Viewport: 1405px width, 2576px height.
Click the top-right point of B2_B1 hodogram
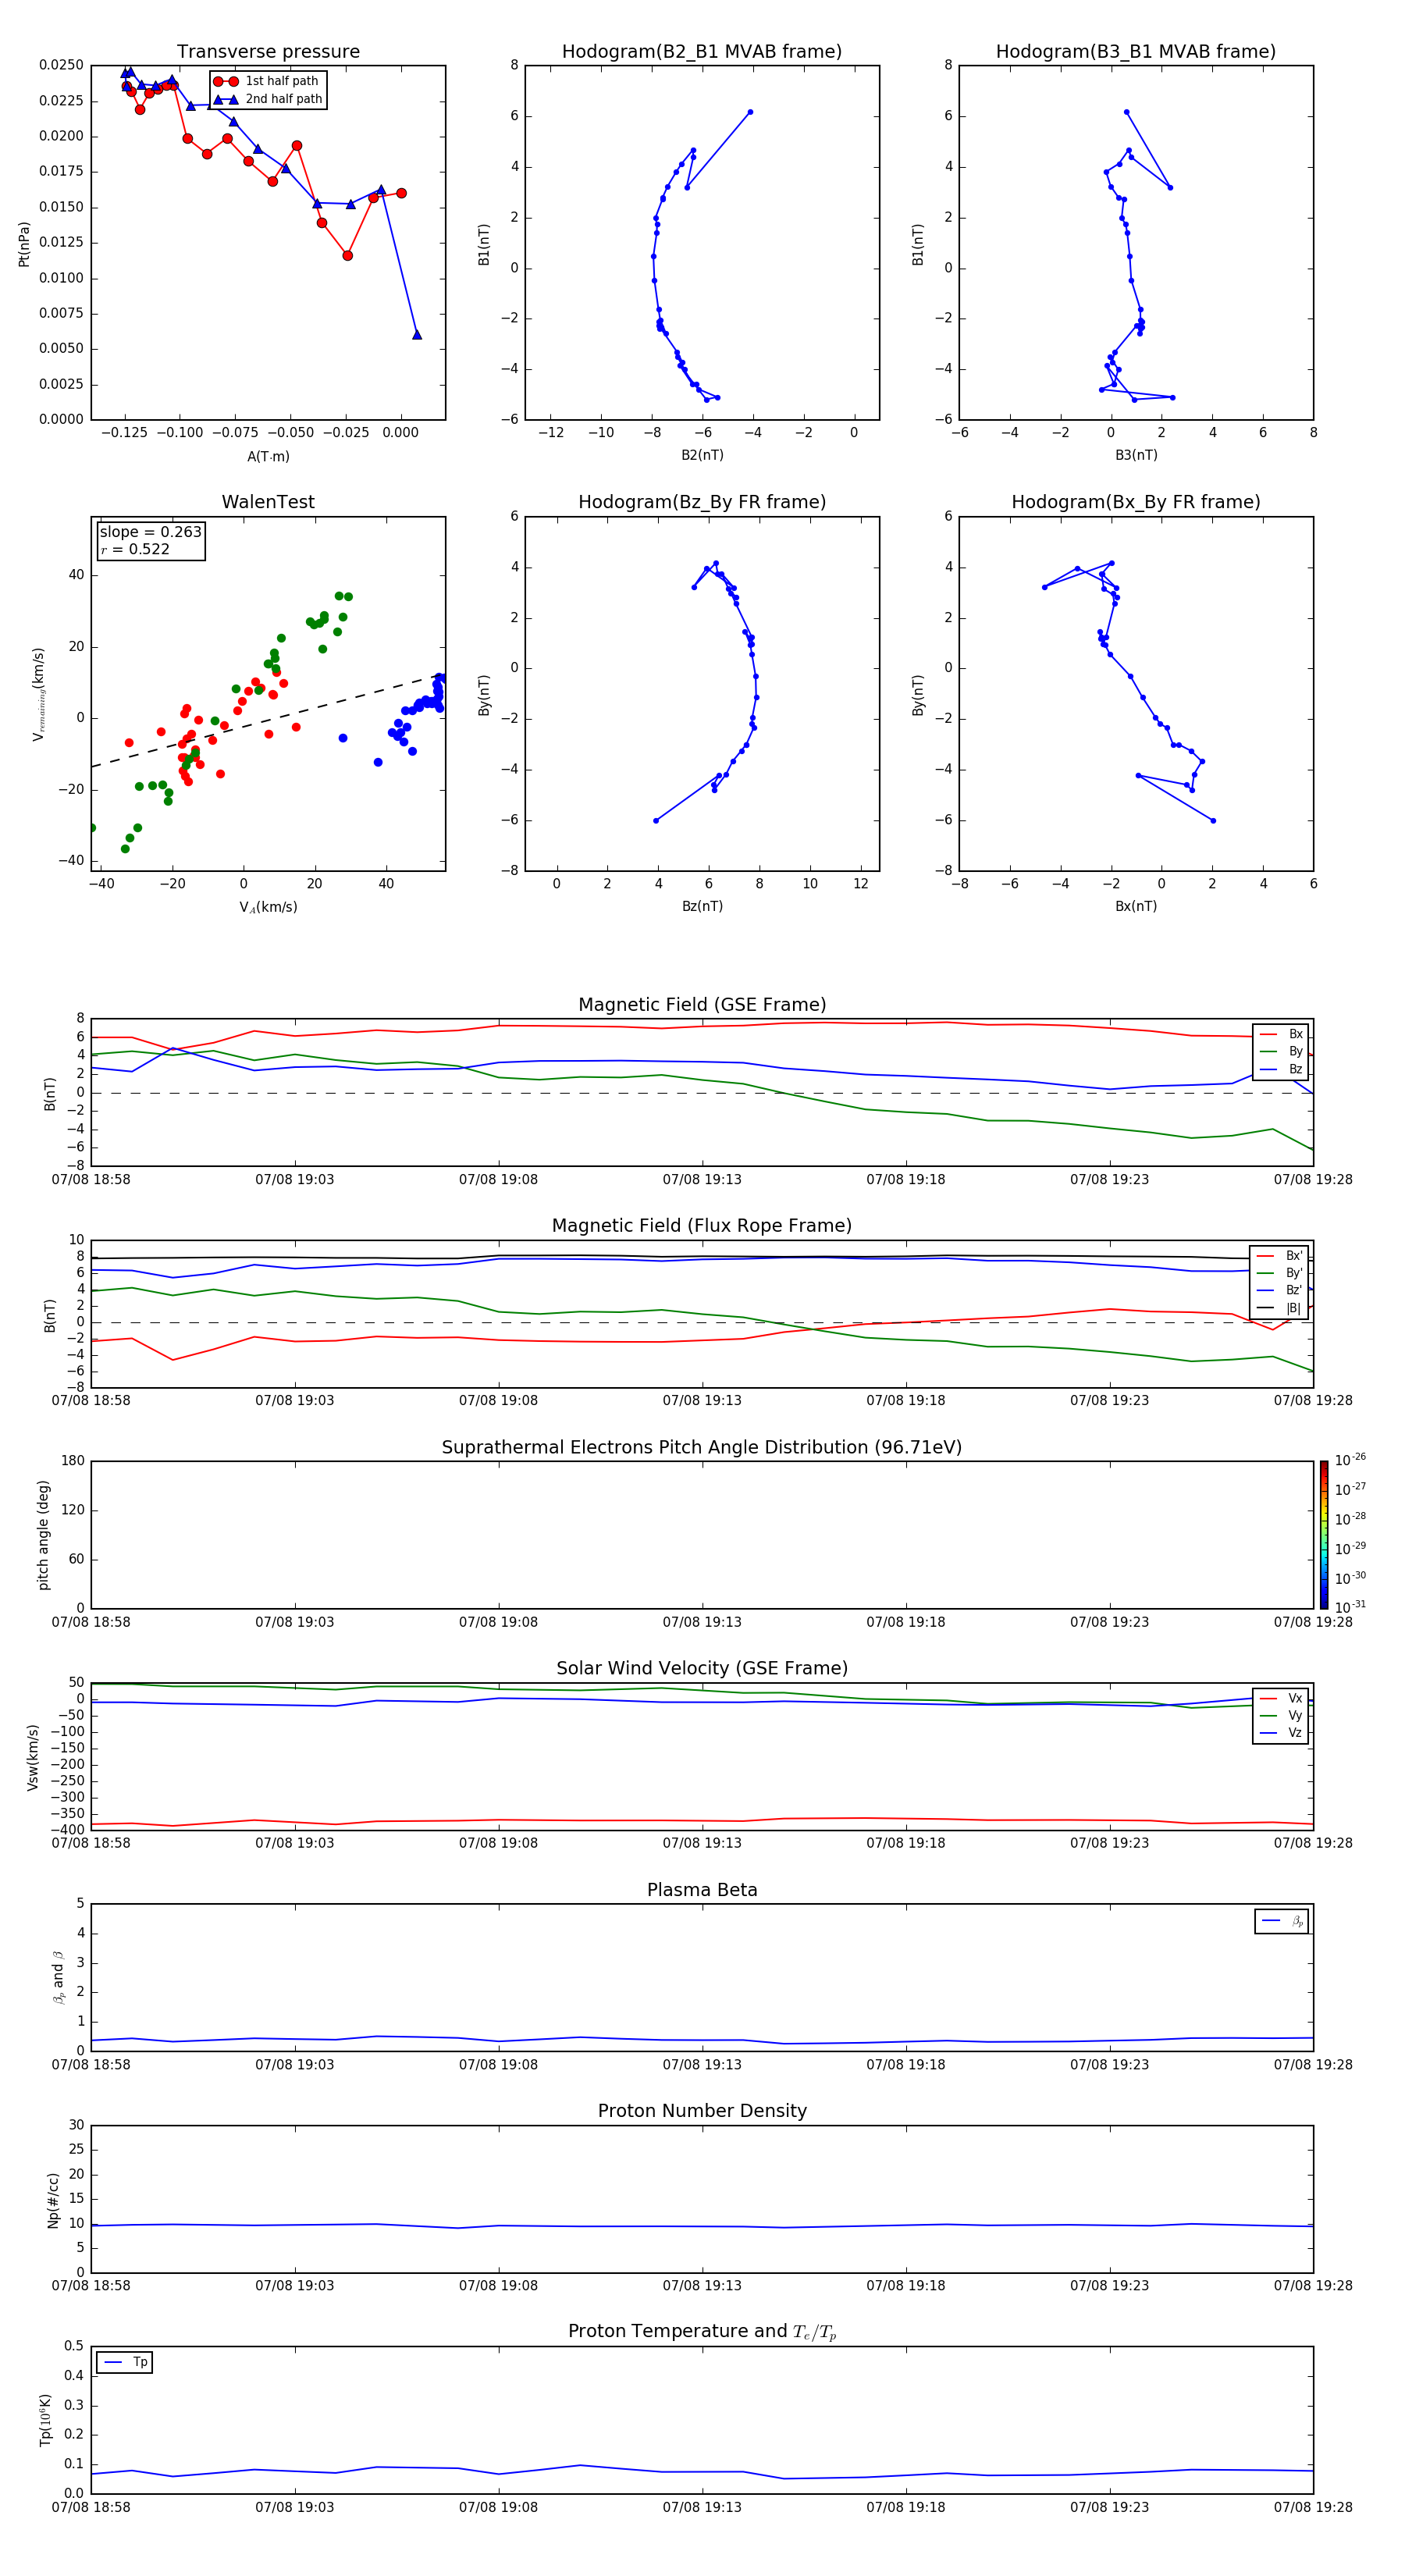coord(750,112)
